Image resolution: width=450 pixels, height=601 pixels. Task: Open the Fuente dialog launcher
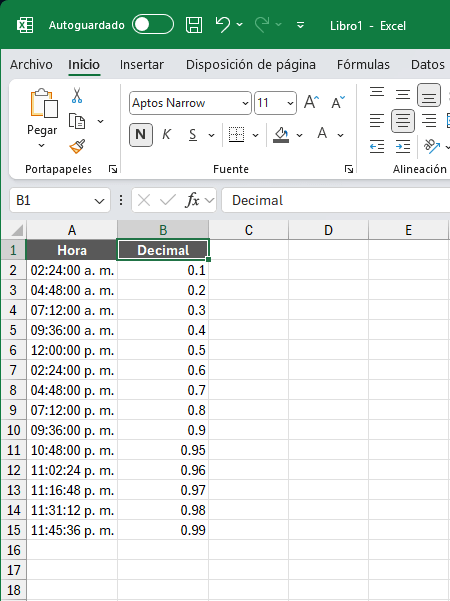pos(348,169)
